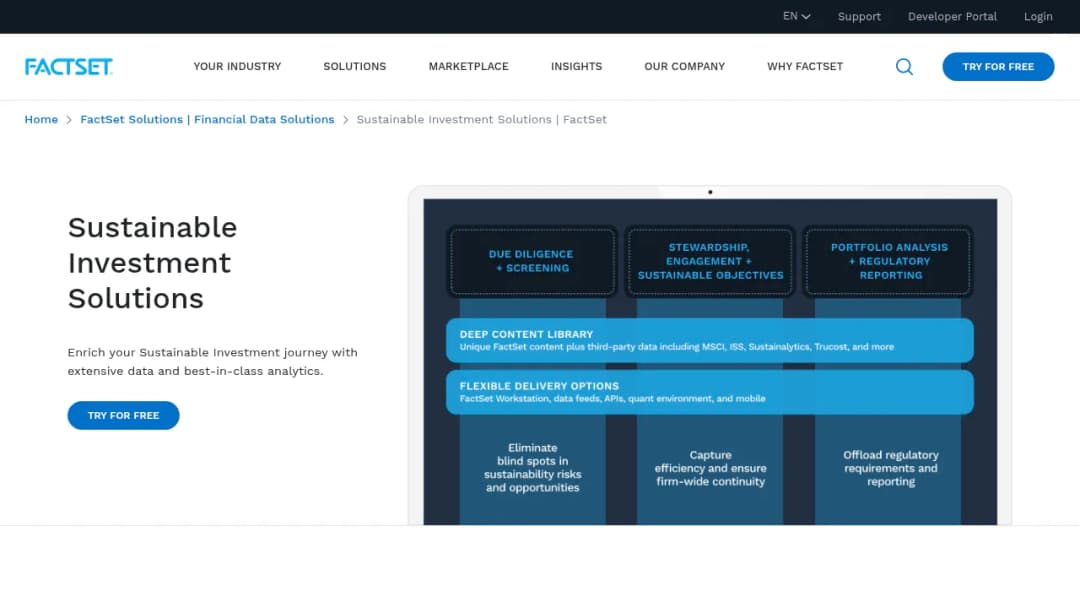This screenshot has height=608, width=1080.
Task: Click the Capture efficiency text
Action: [x=710, y=468]
